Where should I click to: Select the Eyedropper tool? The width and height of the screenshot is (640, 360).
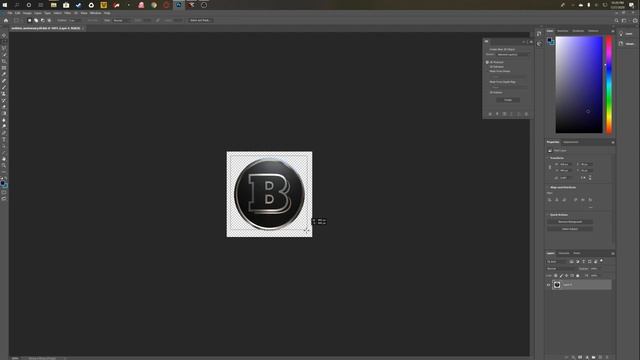point(4,74)
